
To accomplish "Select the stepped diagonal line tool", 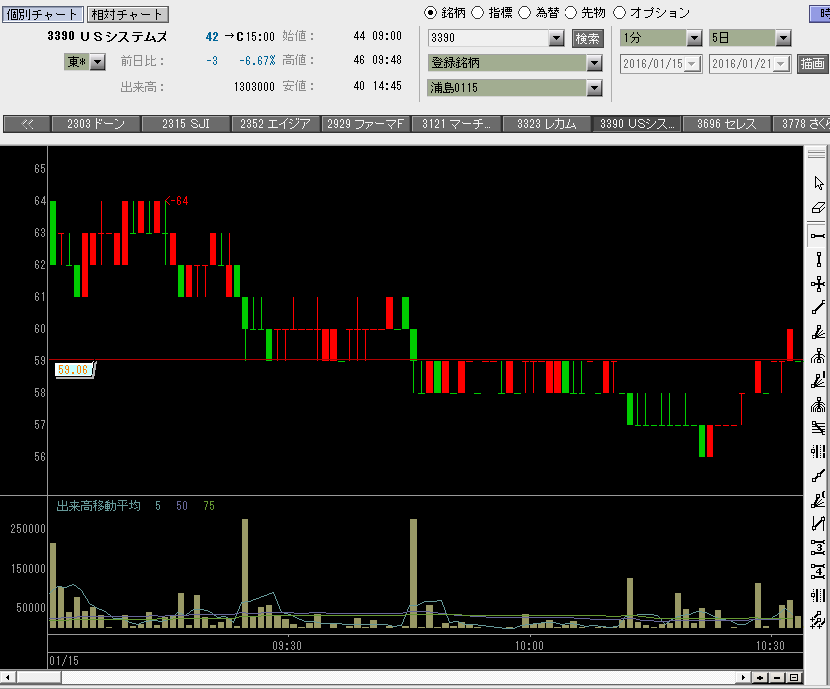I will (x=818, y=476).
